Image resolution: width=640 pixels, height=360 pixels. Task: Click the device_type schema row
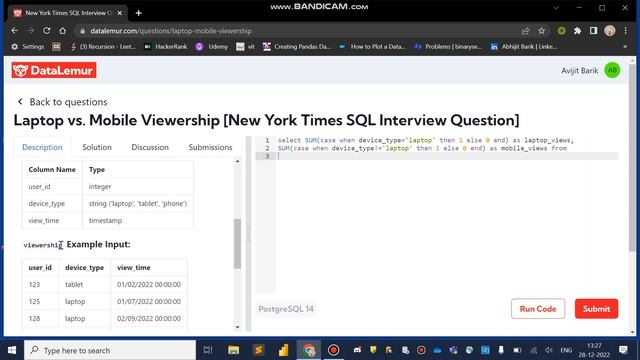click(x=108, y=203)
